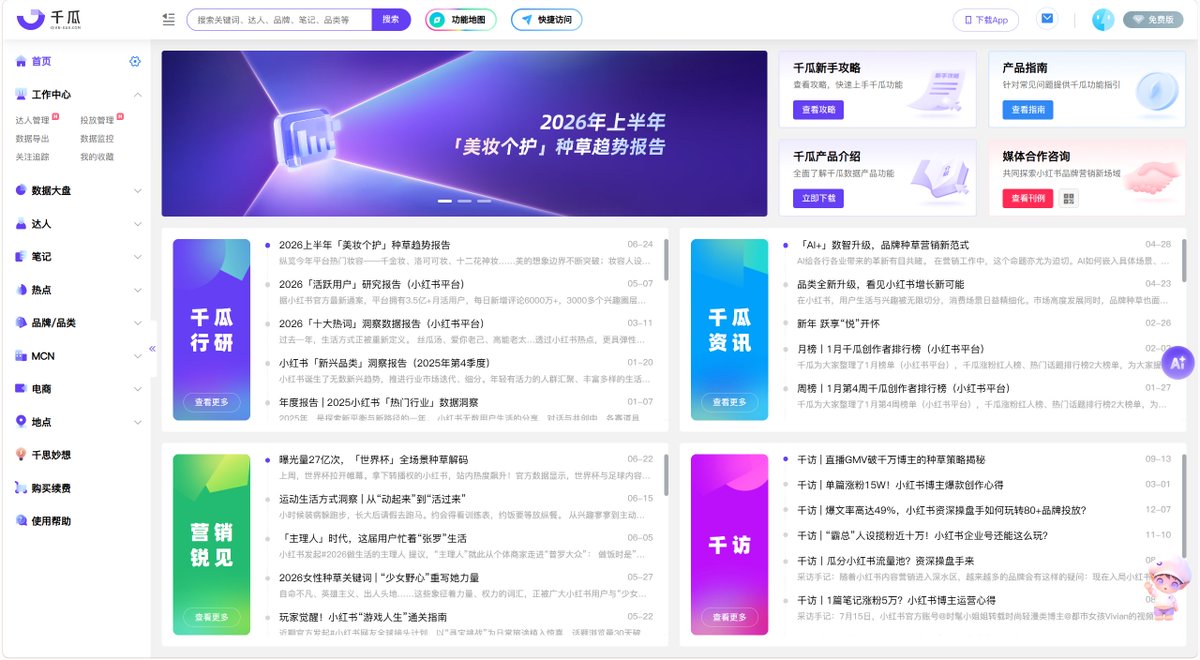Screen dimensions: 1200x660
Task: Expand the 笔记 menu
Action: click(x=137, y=257)
